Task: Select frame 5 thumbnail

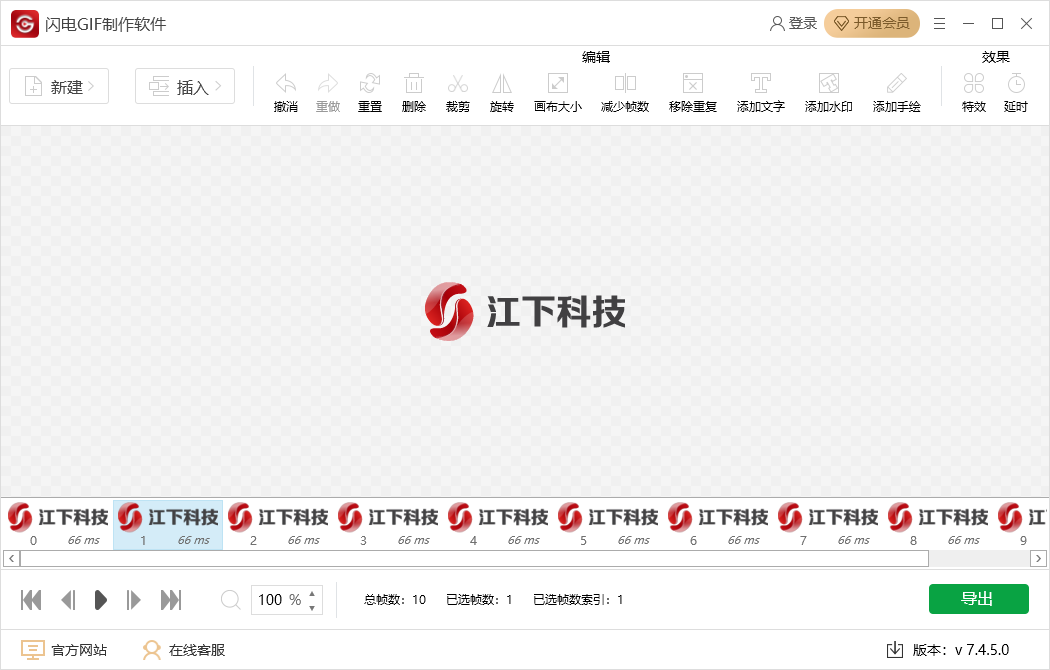Action: pyautogui.click(x=608, y=525)
